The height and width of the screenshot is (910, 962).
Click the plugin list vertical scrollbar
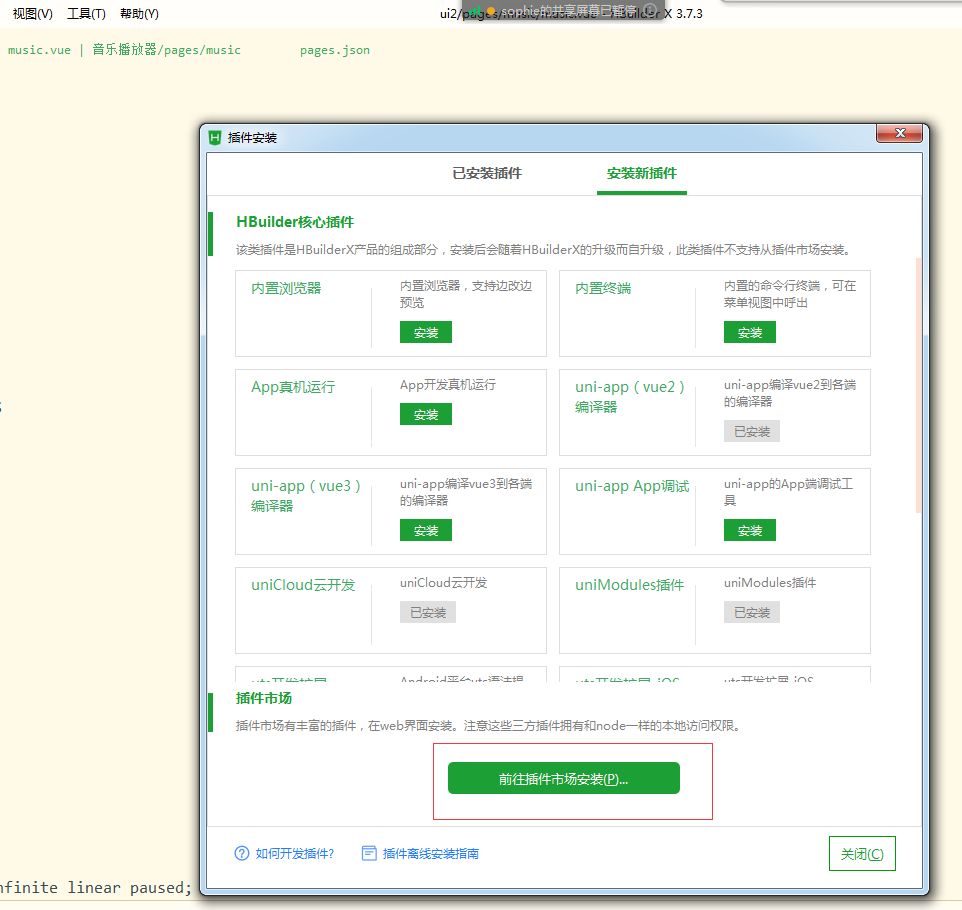pos(918,385)
